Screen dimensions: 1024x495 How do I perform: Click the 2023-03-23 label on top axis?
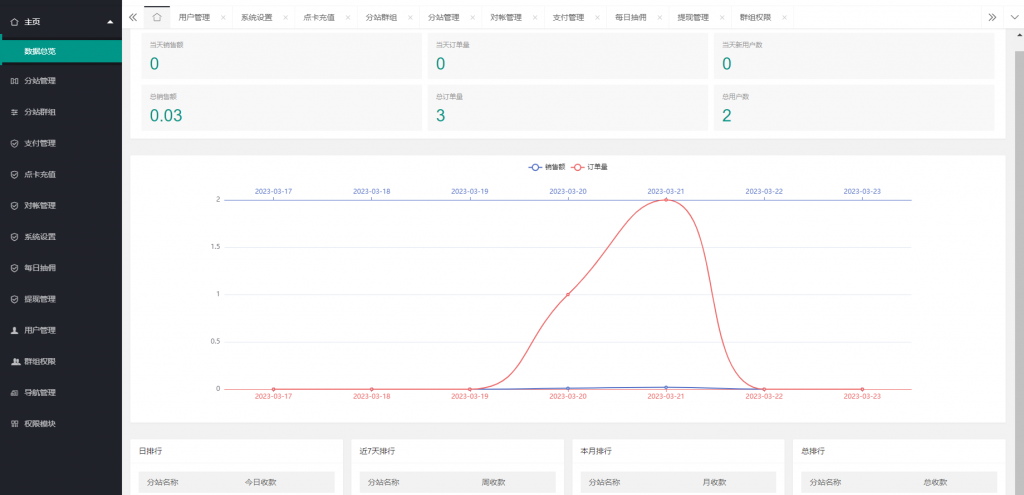[862, 191]
